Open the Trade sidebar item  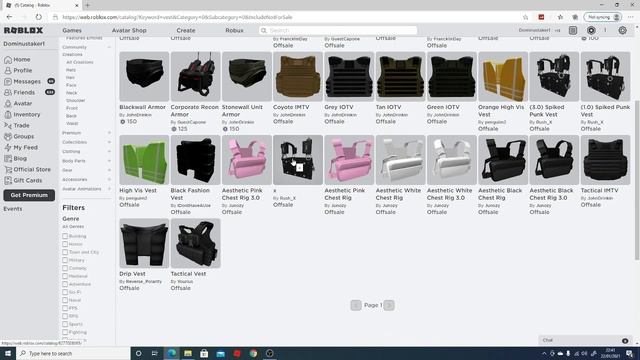[x=17, y=126]
